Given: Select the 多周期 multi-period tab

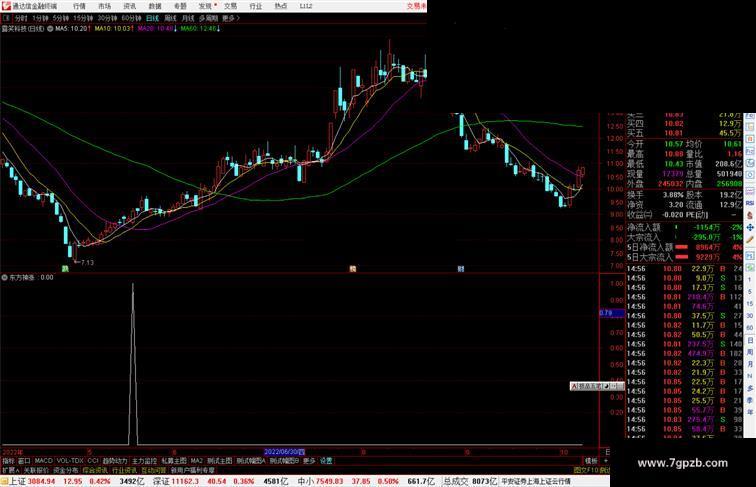Looking at the screenshot, I should pos(208,18).
